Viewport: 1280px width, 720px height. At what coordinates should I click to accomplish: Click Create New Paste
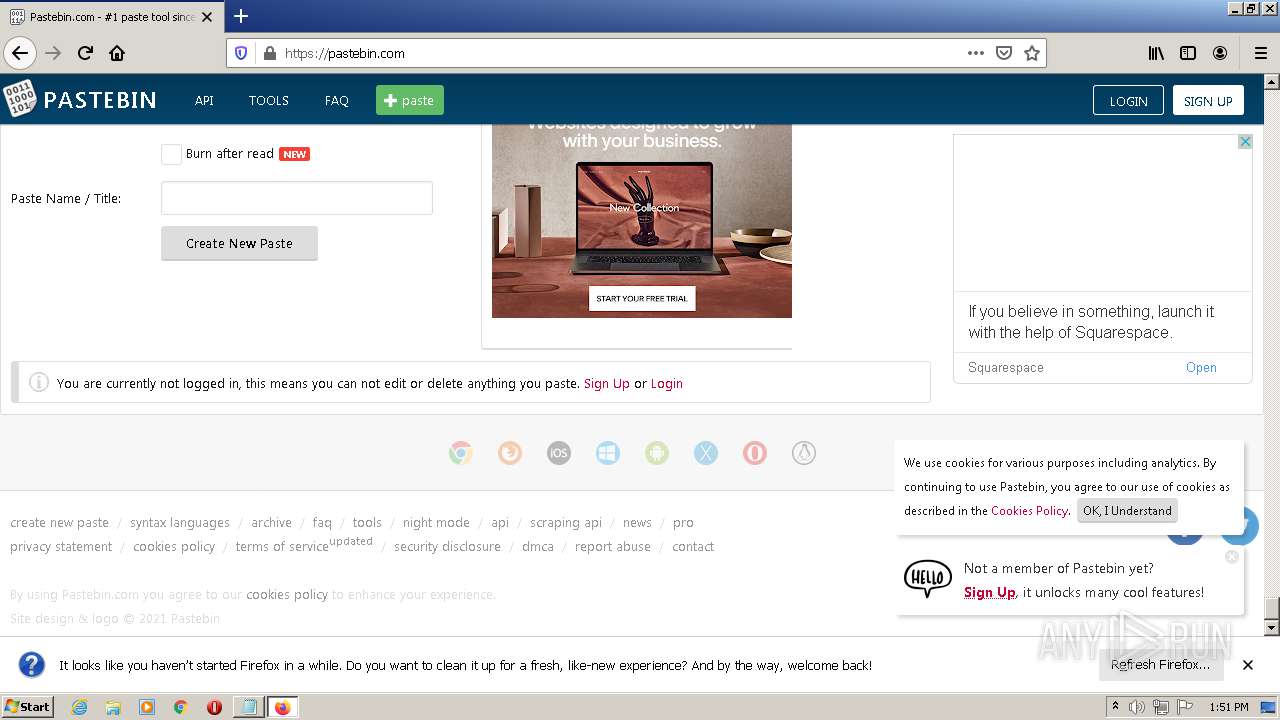pos(239,243)
